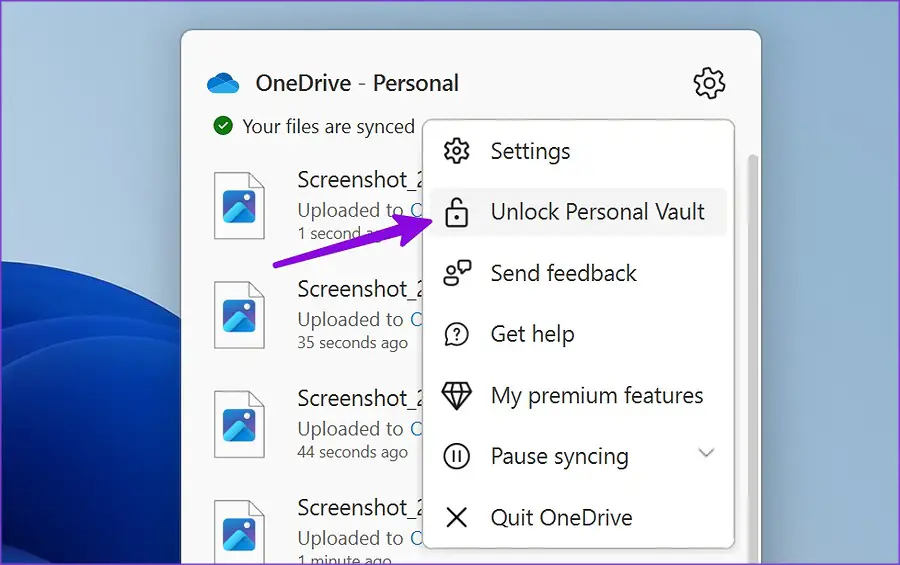This screenshot has height=565, width=900.
Task: Open the first screenshot file thumbnail
Action: click(239, 206)
